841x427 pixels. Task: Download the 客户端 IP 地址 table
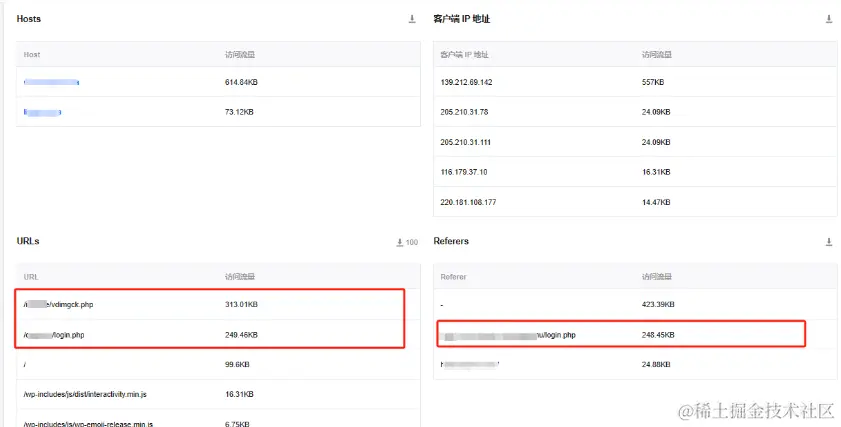(x=829, y=19)
